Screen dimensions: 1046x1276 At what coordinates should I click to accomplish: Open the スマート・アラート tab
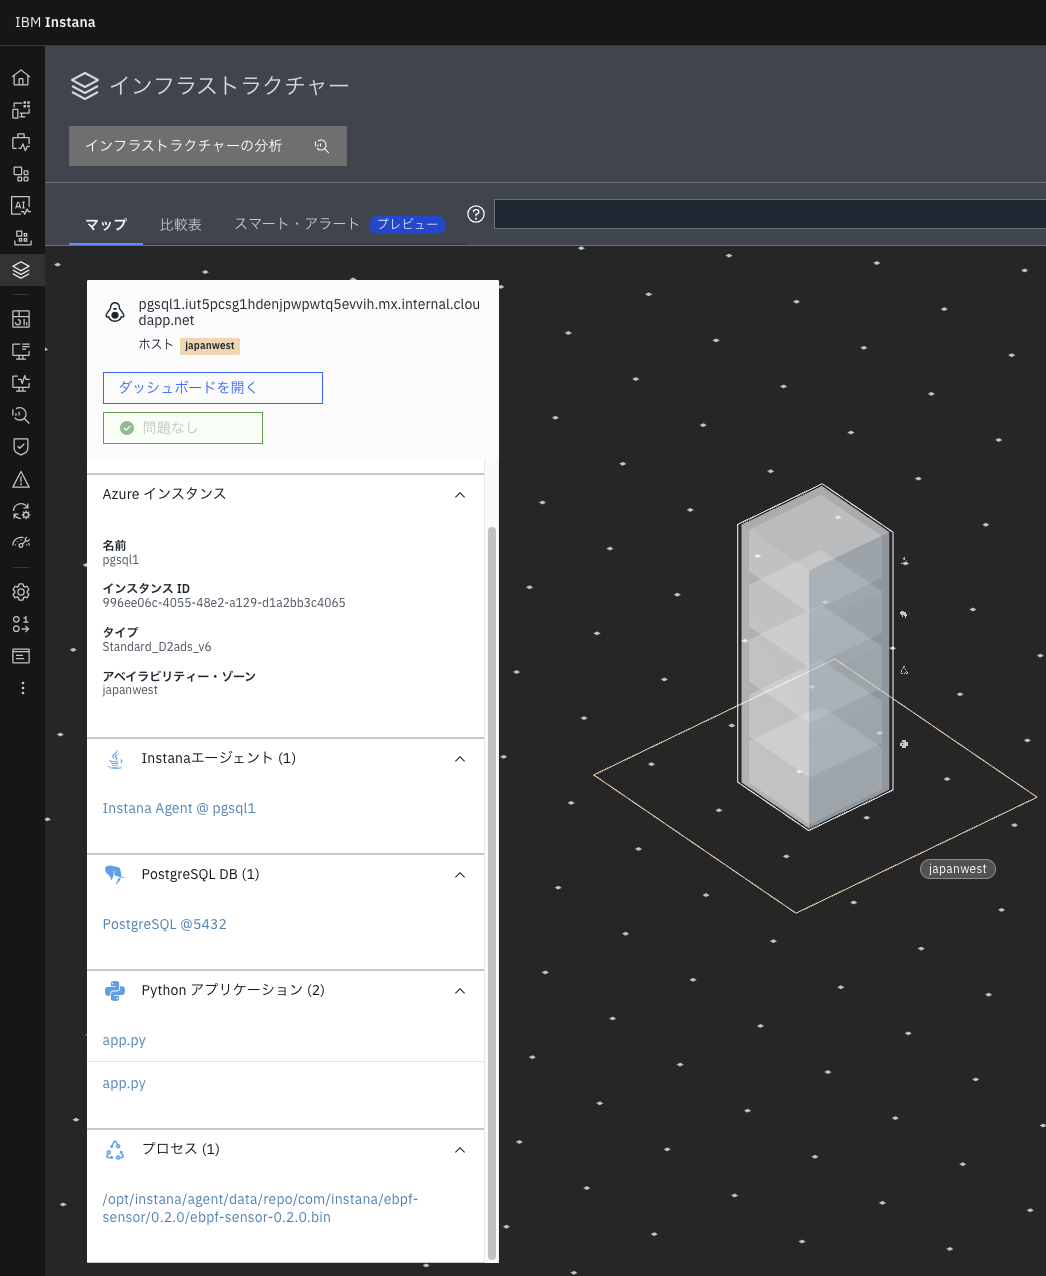tap(297, 224)
